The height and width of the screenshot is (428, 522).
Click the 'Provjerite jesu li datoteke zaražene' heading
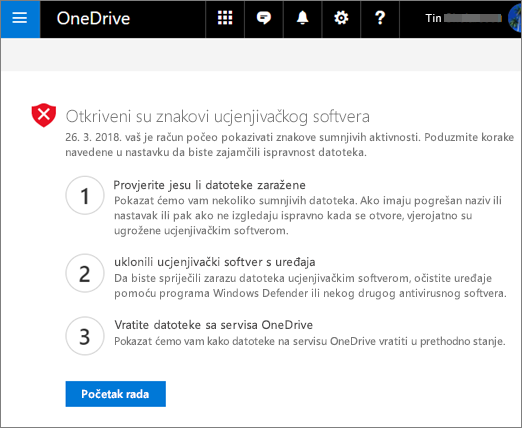pyautogui.click(x=210, y=185)
